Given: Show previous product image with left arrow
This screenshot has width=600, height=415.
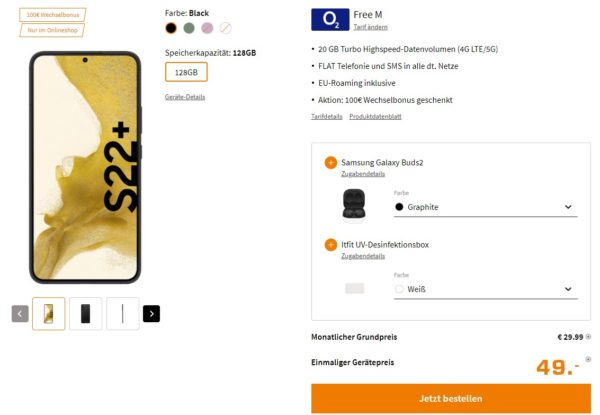Looking at the screenshot, I should coord(20,314).
